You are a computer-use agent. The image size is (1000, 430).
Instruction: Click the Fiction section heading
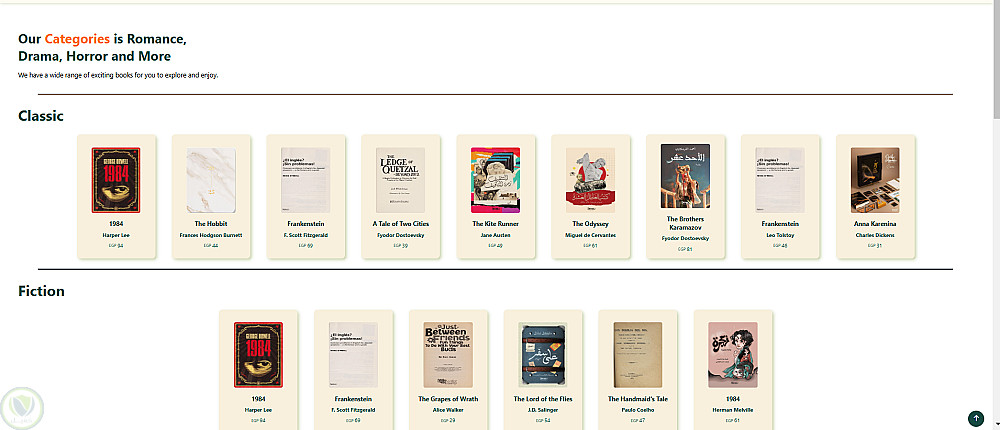coord(41,291)
